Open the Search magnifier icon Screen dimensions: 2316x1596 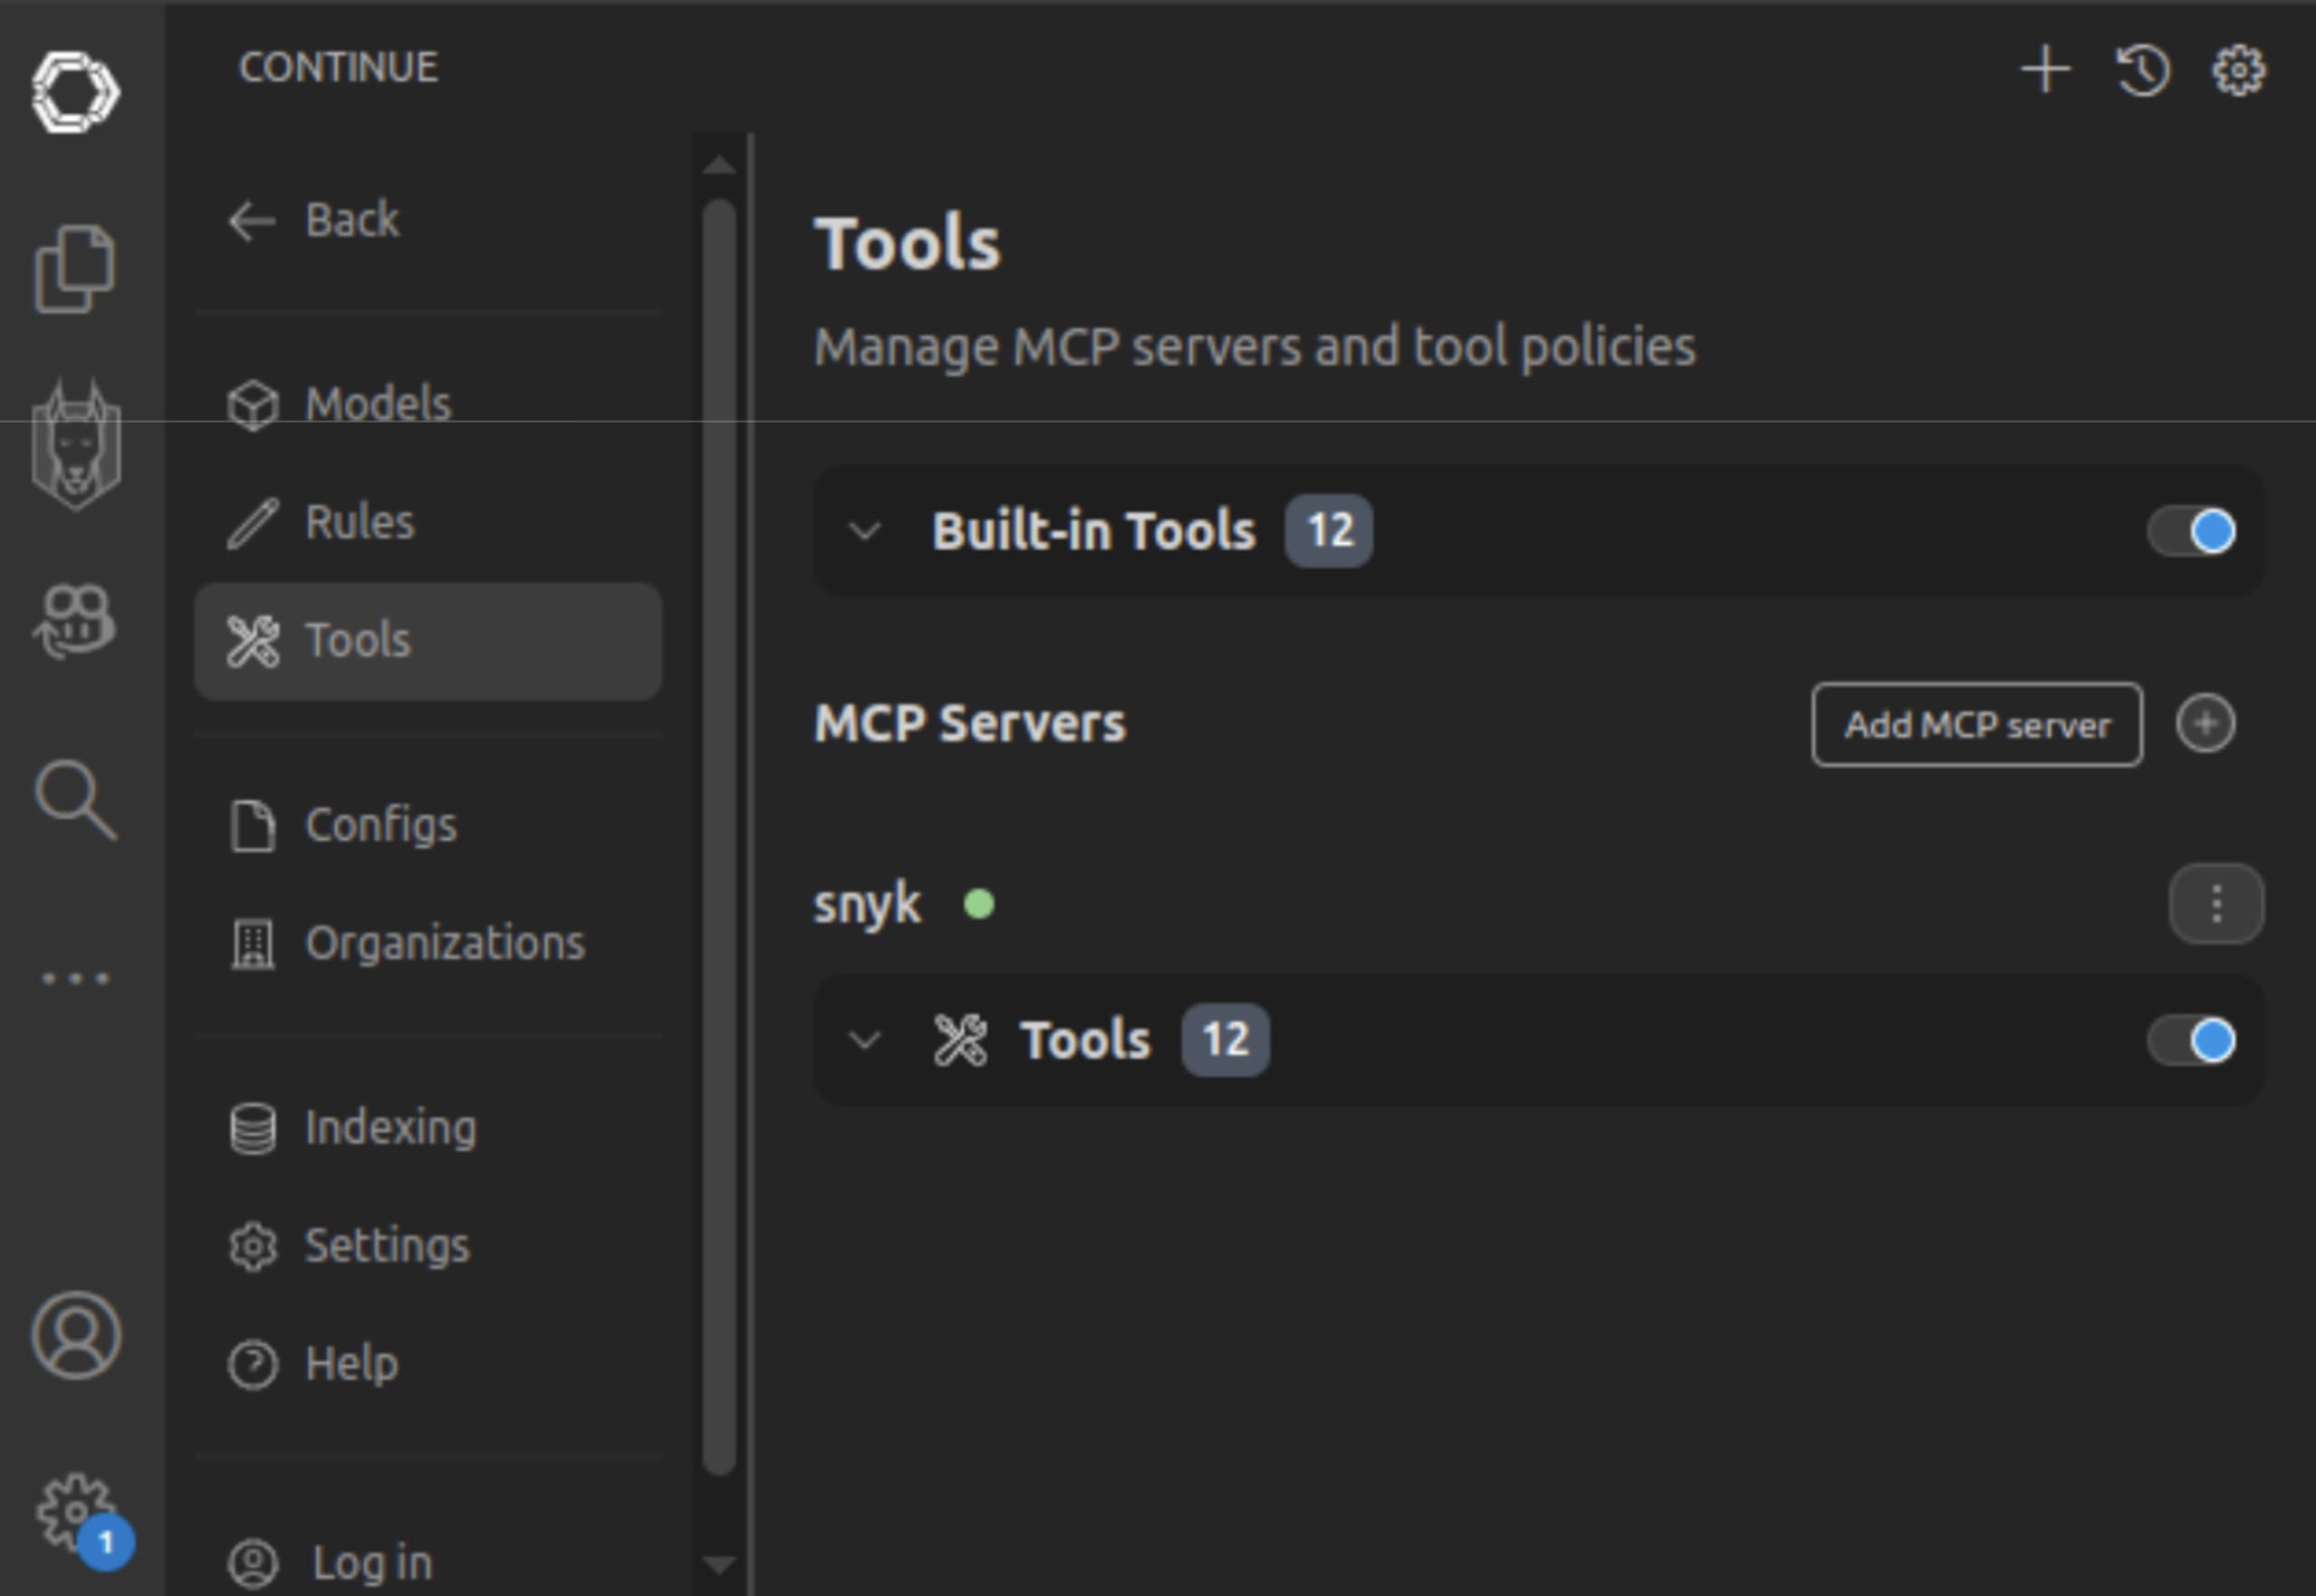tap(75, 799)
